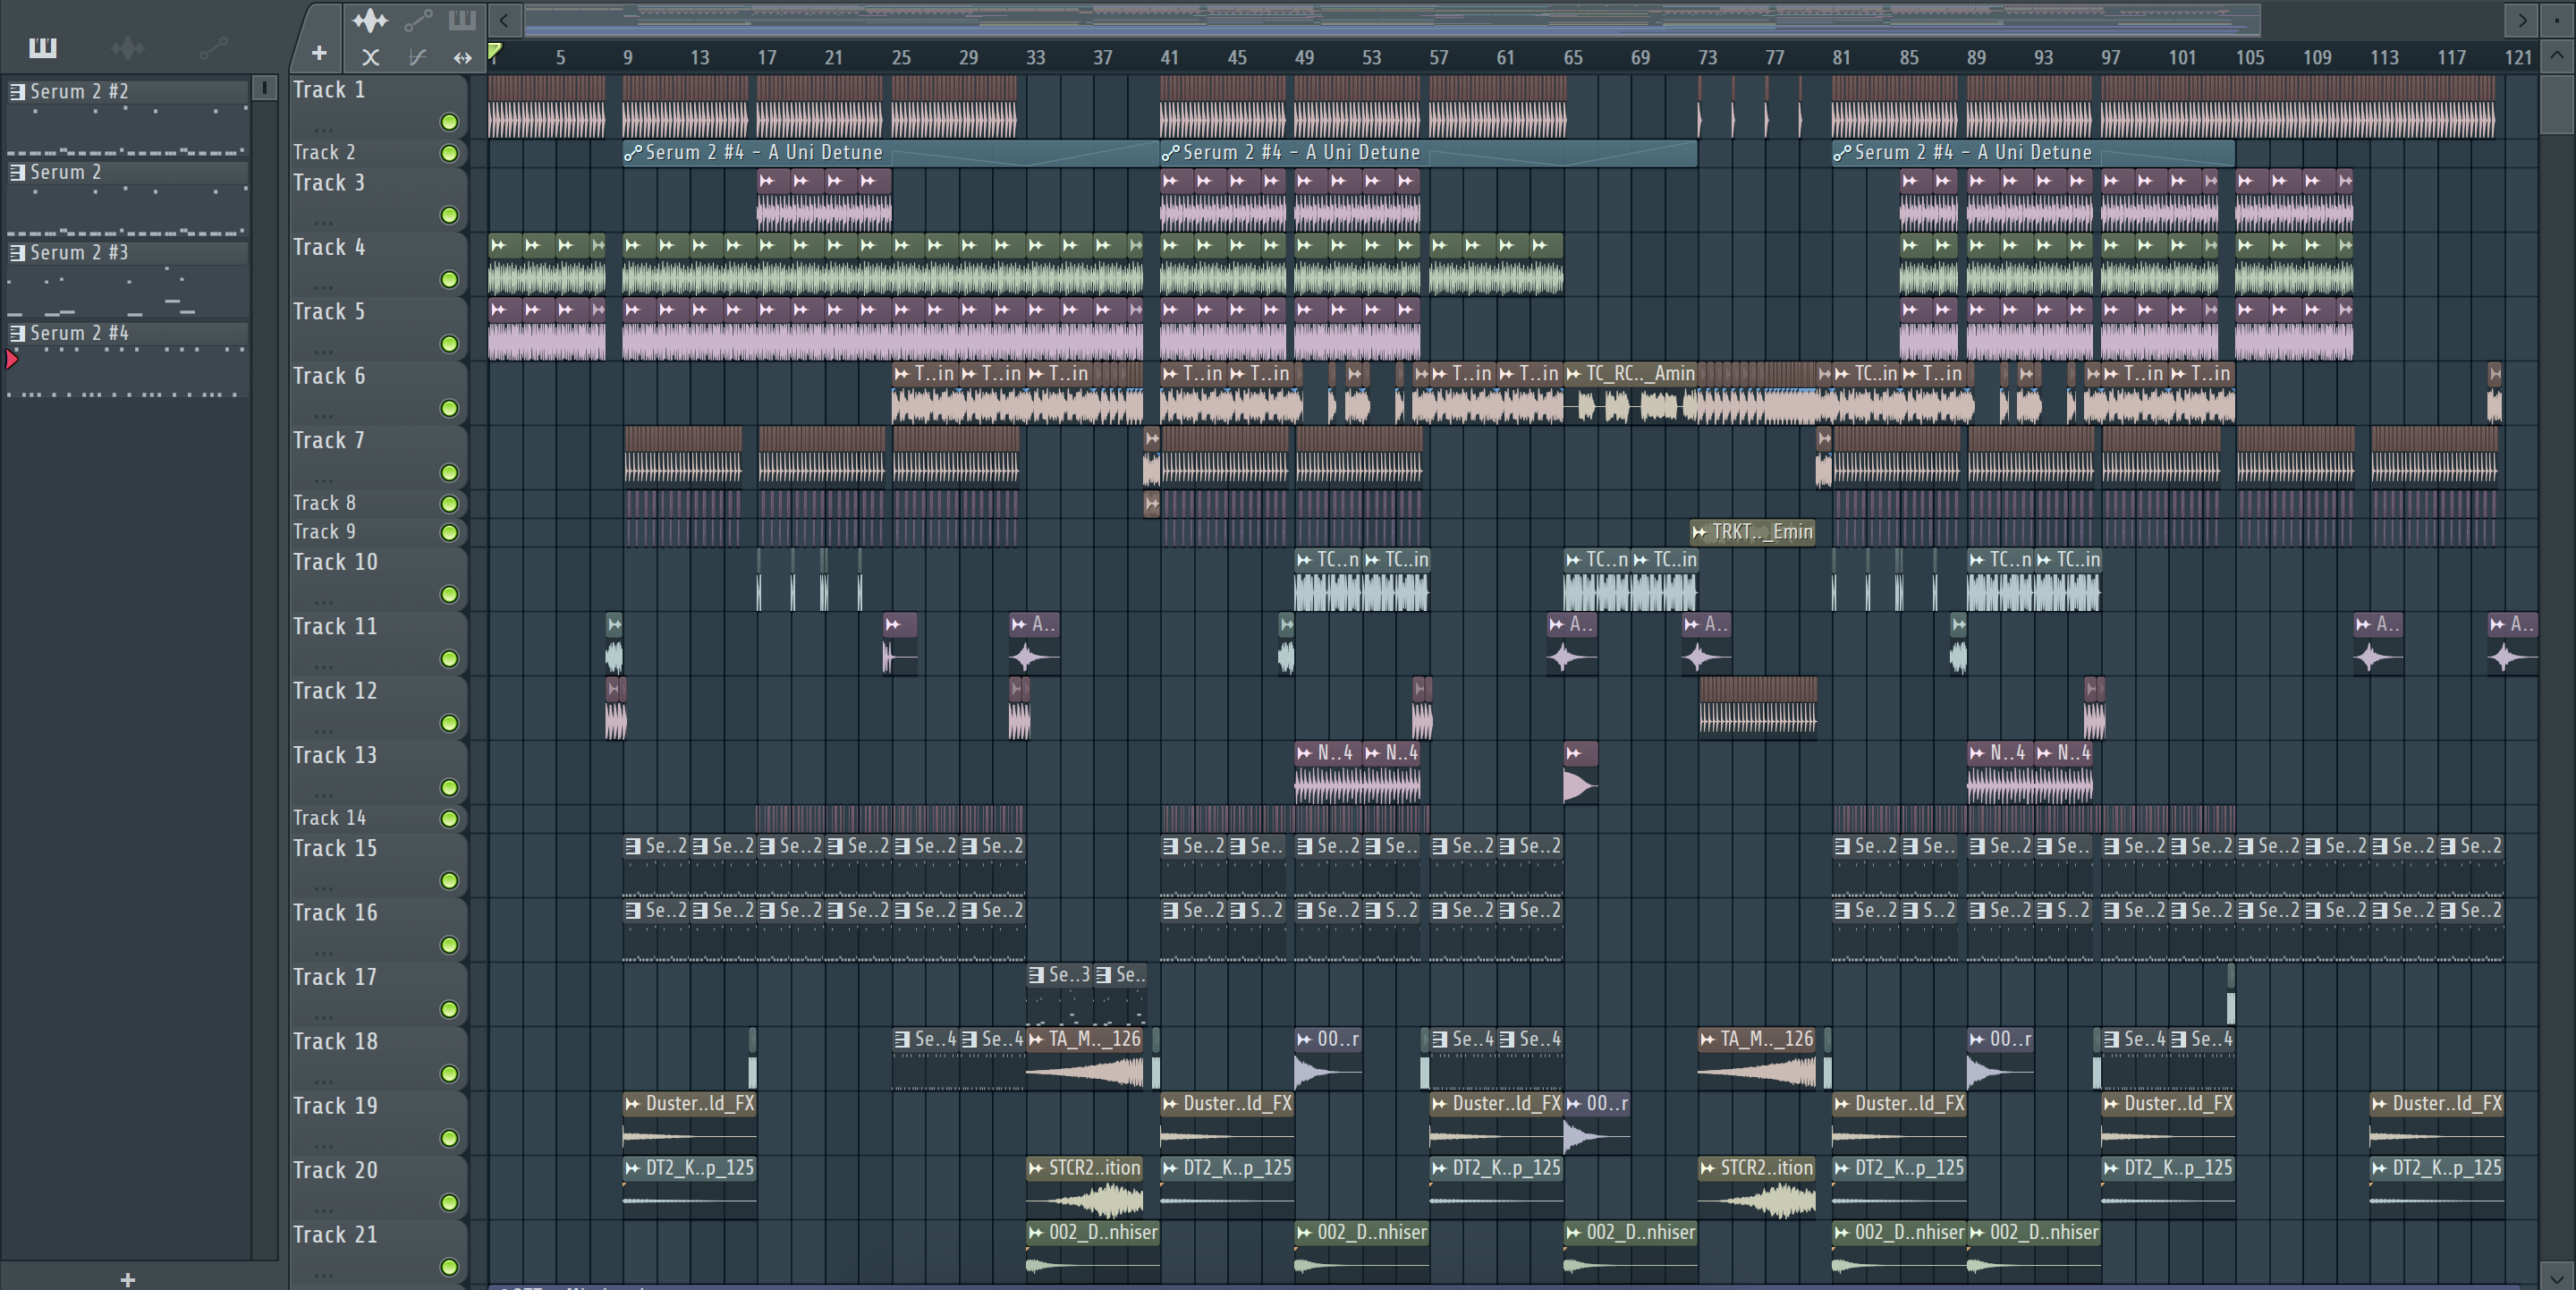Toggle Track 6 mute LED
Image resolution: width=2576 pixels, height=1290 pixels.
pyautogui.click(x=449, y=408)
